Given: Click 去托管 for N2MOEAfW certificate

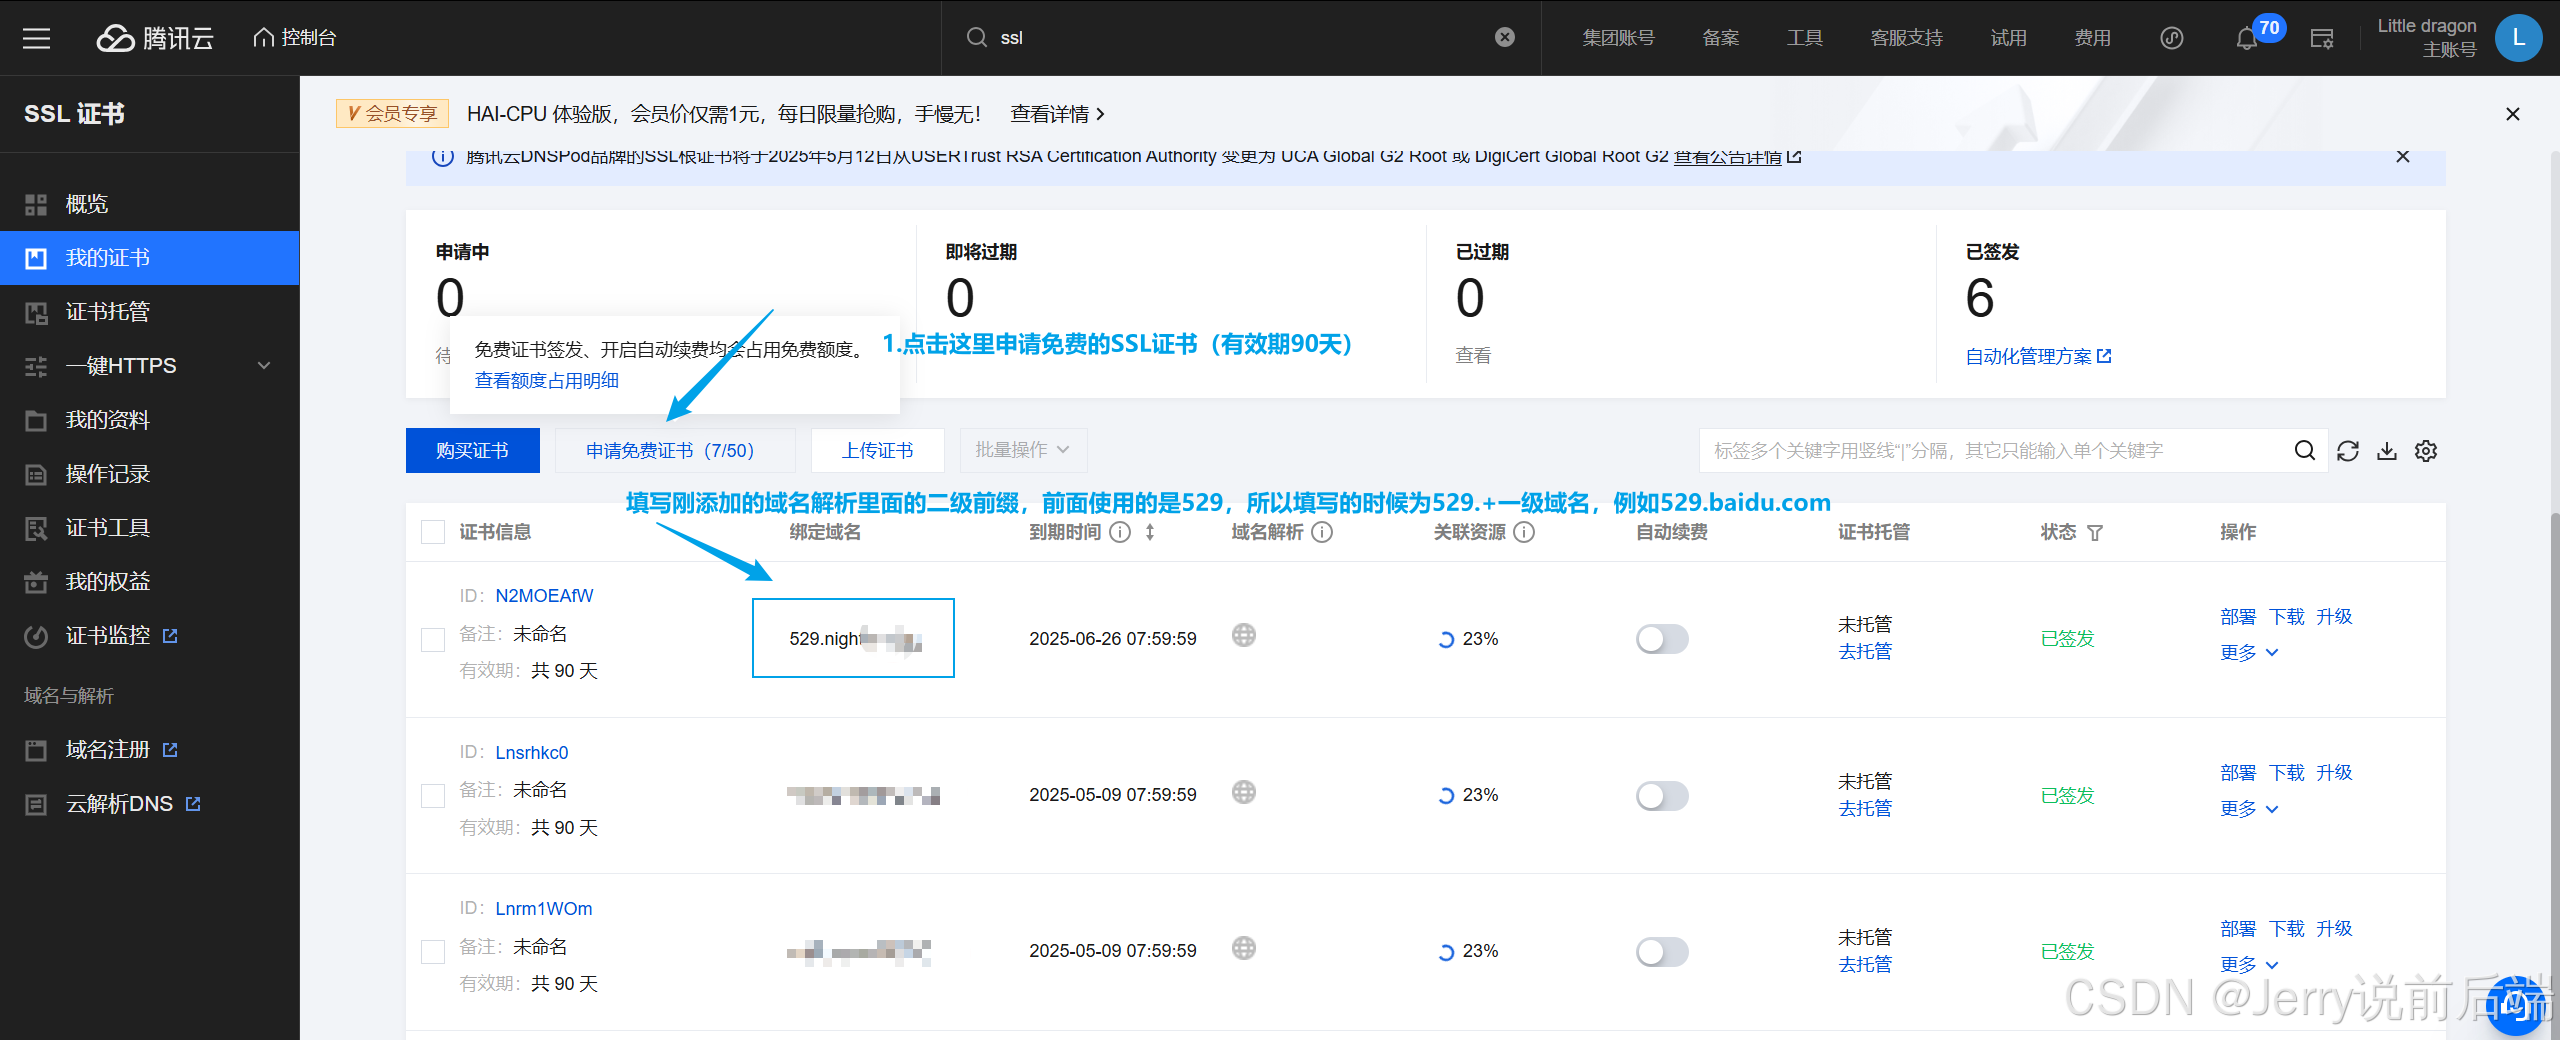Looking at the screenshot, I should [1864, 651].
